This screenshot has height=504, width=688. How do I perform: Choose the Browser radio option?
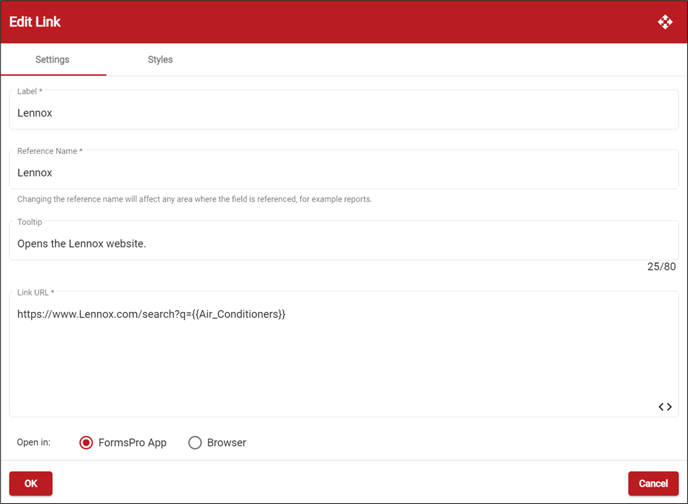[195, 443]
